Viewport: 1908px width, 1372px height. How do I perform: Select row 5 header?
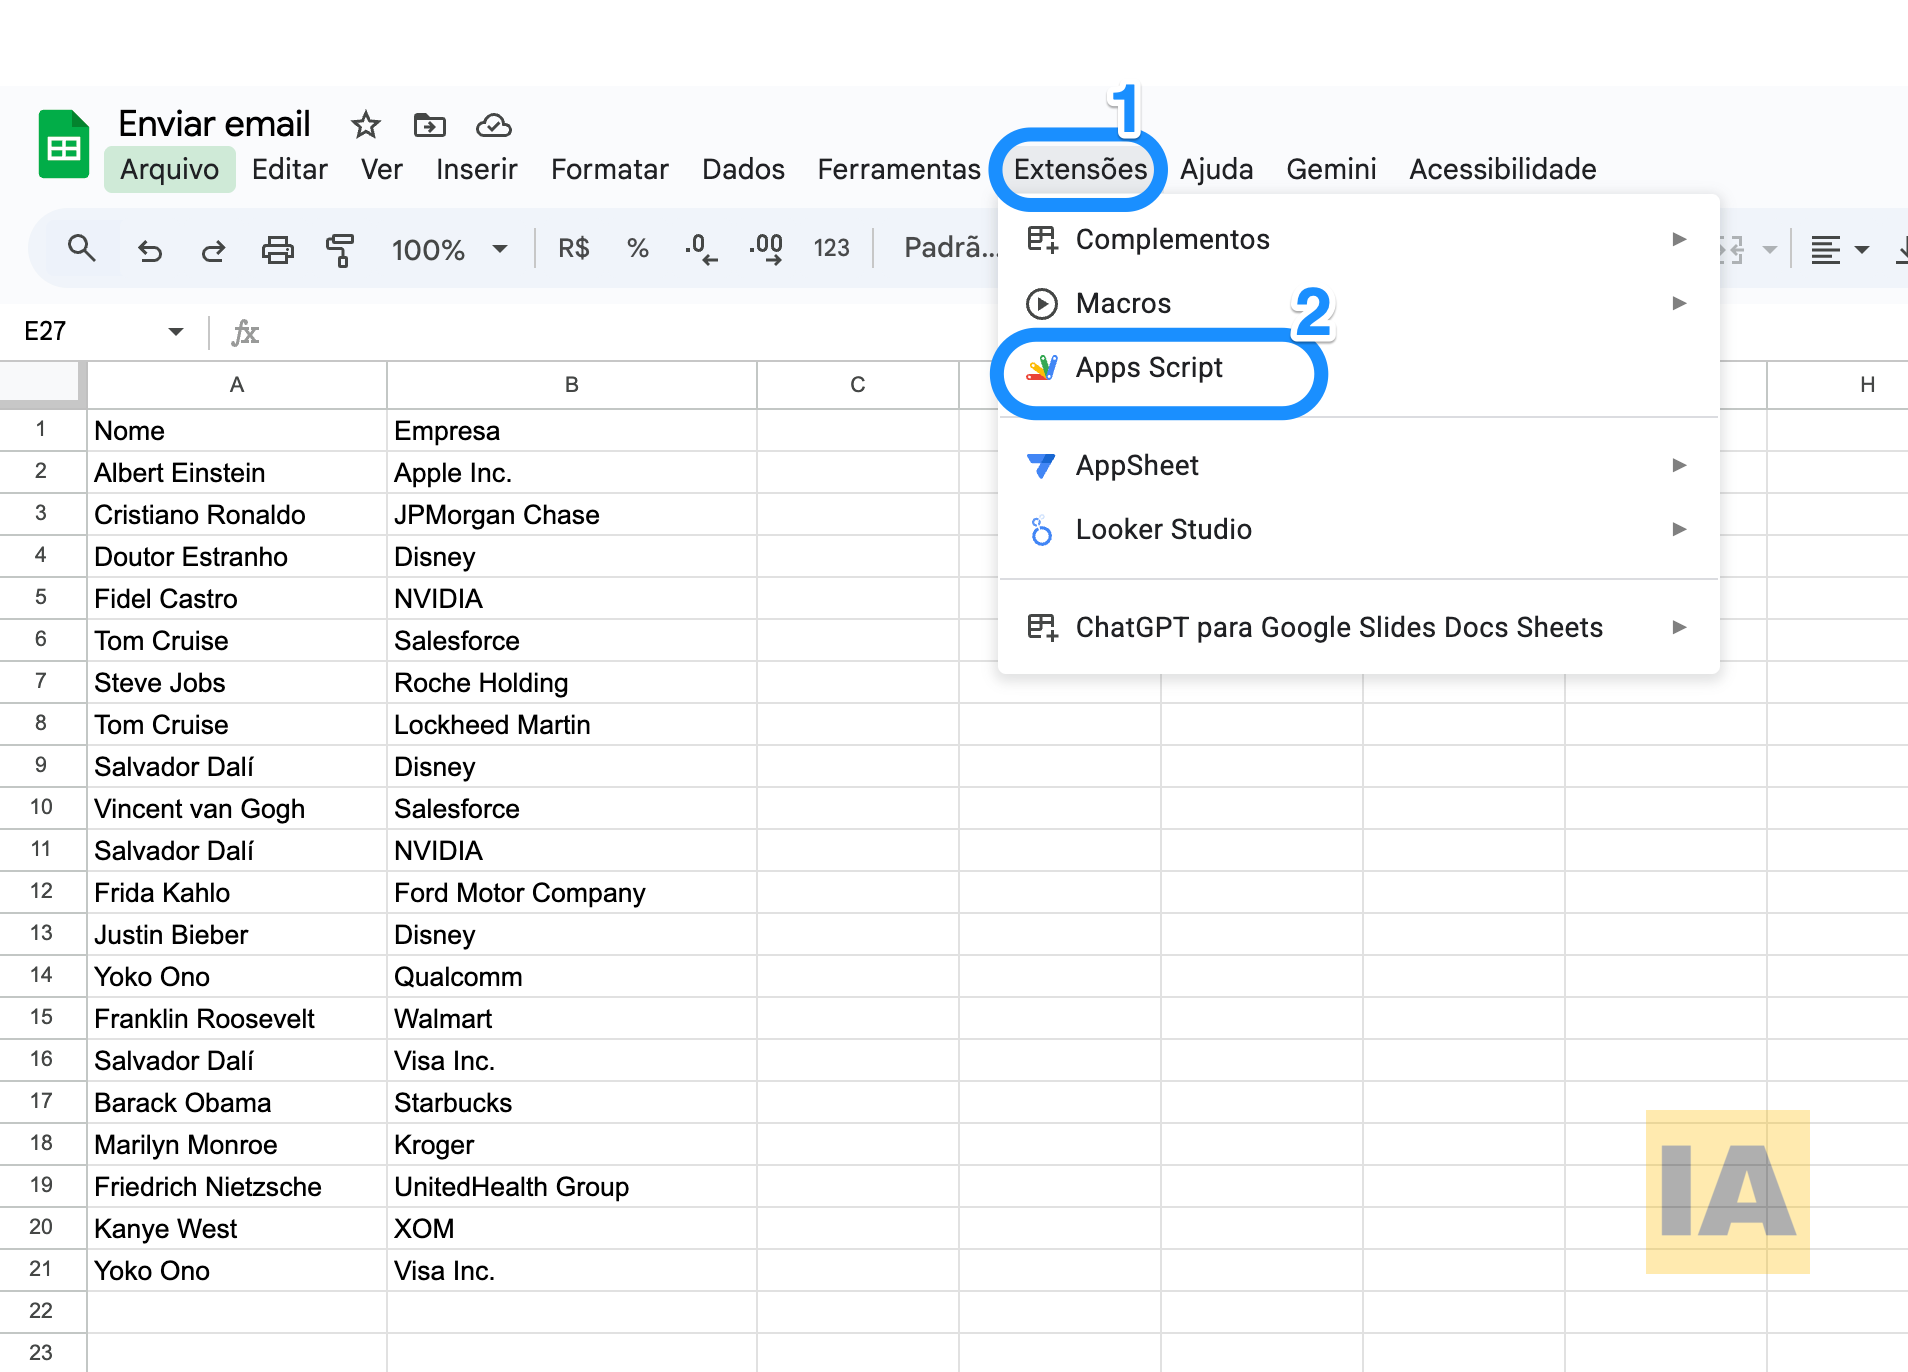(x=42, y=598)
